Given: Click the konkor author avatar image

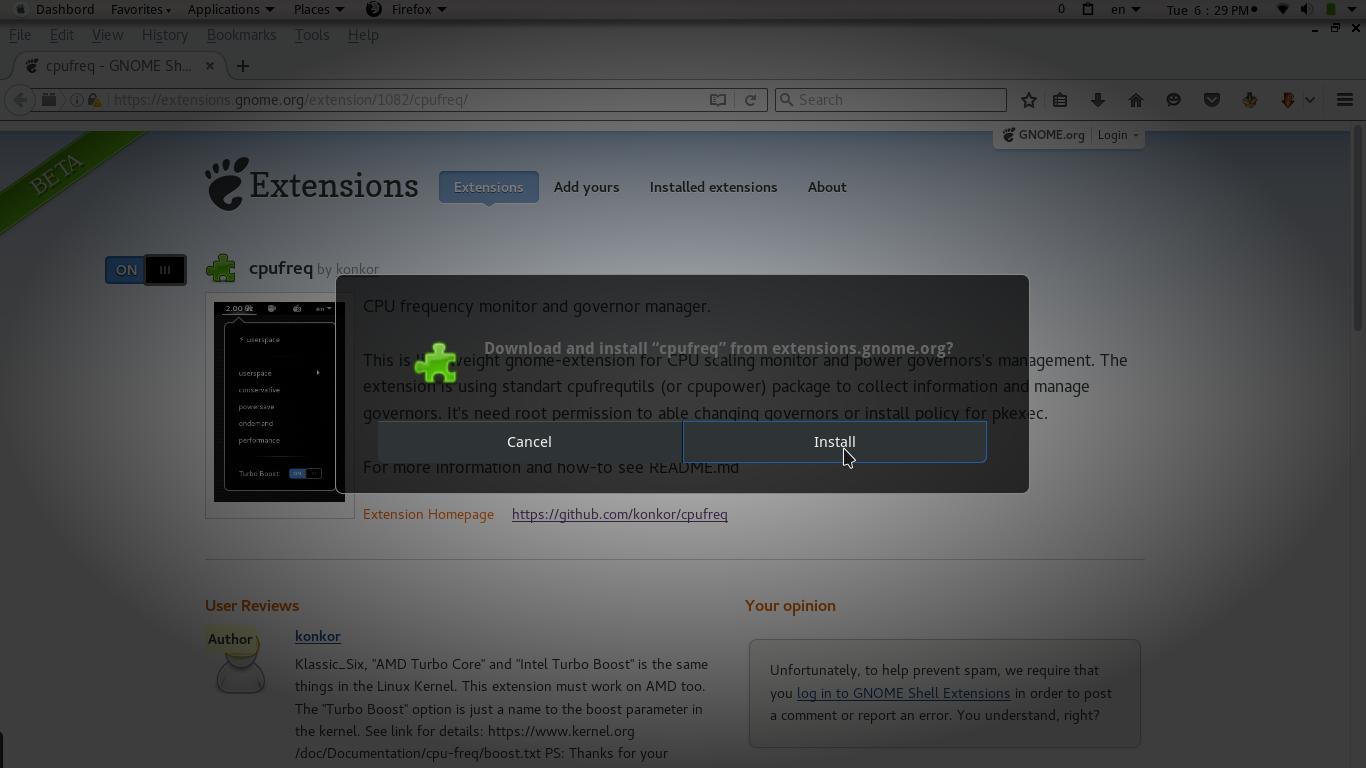Looking at the screenshot, I should click(x=240, y=662).
